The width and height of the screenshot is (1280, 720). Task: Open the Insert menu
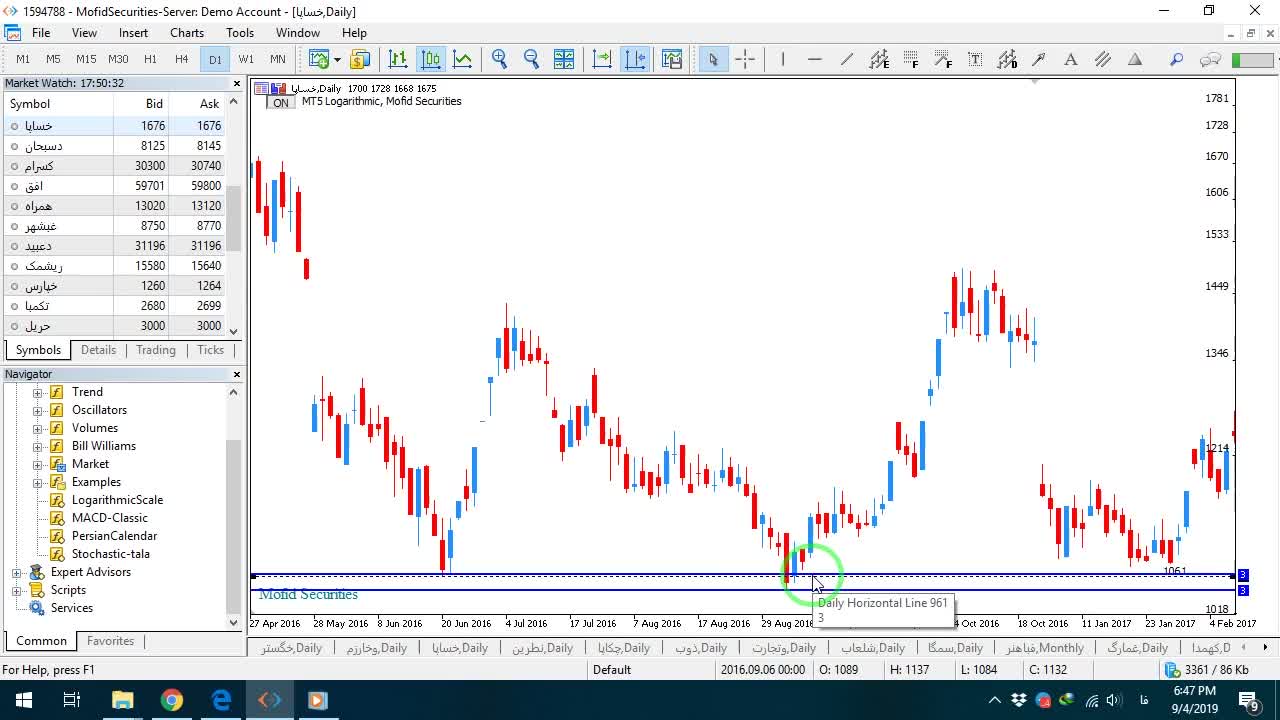(133, 33)
